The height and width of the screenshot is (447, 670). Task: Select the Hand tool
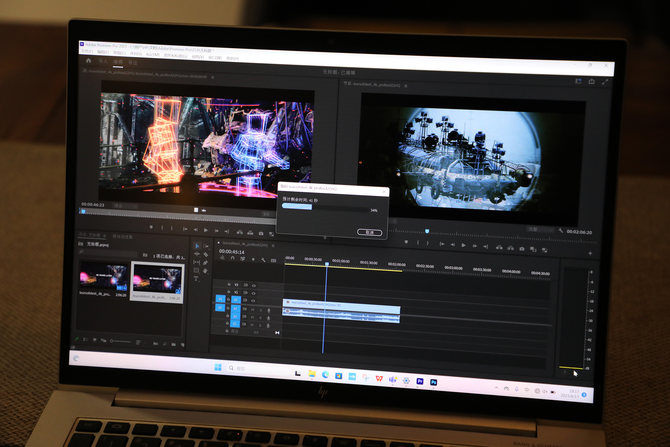coord(206,271)
